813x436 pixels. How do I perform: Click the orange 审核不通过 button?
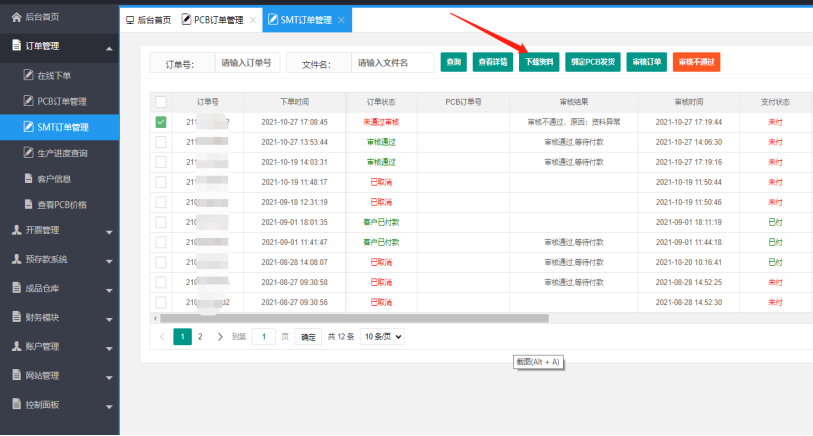[696, 62]
